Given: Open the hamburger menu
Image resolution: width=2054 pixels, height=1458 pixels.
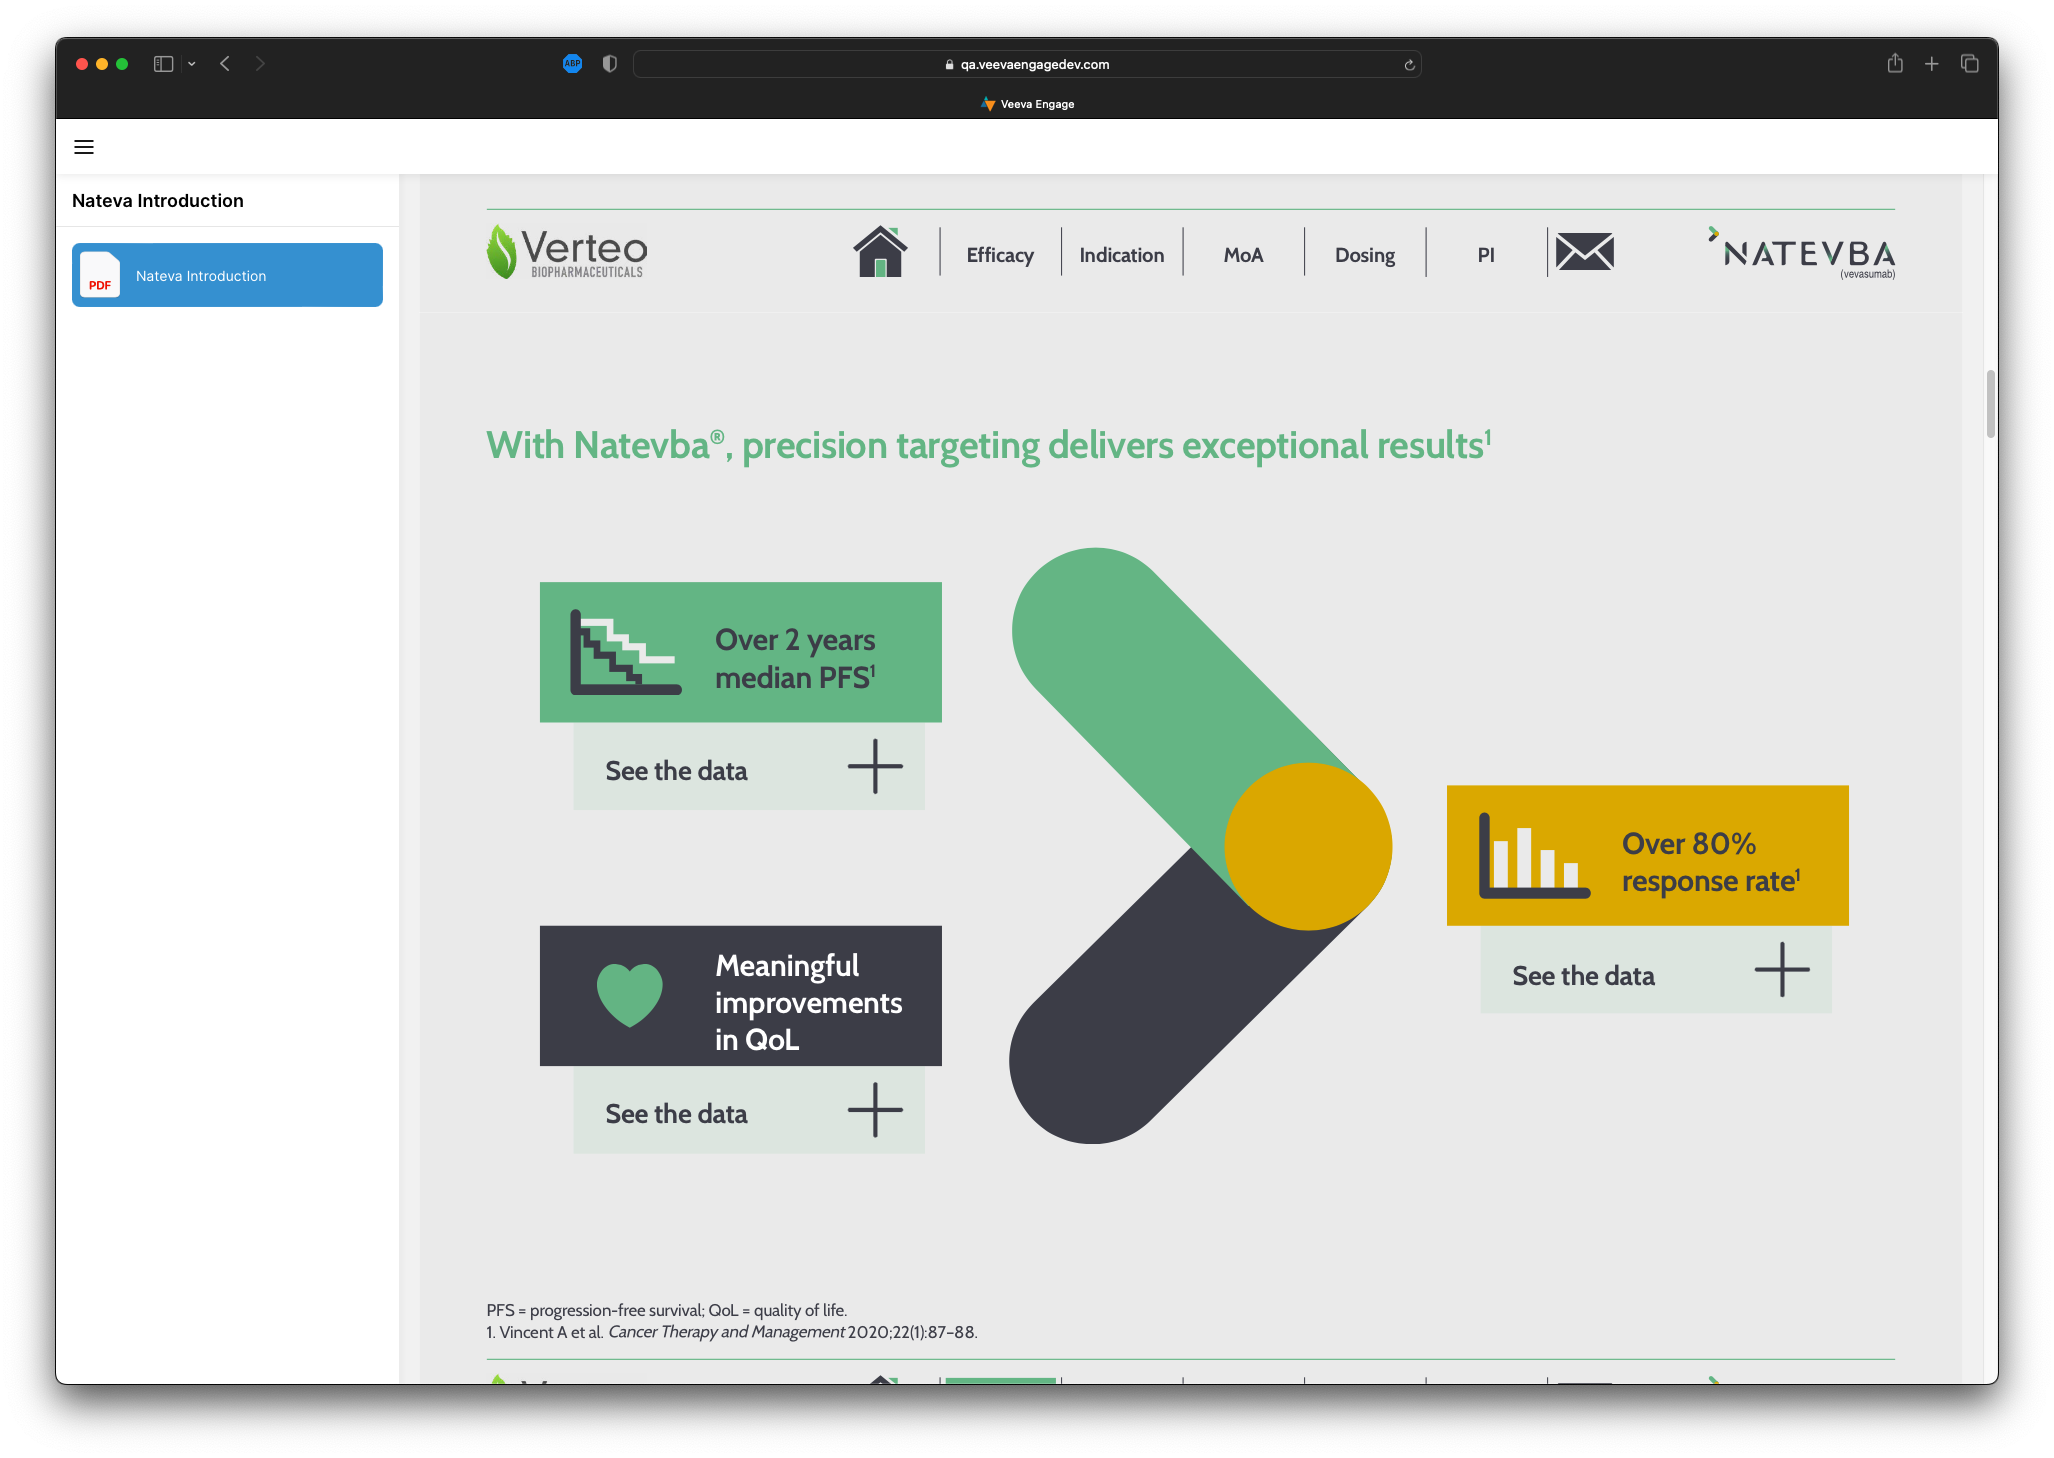Looking at the screenshot, I should [84, 147].
